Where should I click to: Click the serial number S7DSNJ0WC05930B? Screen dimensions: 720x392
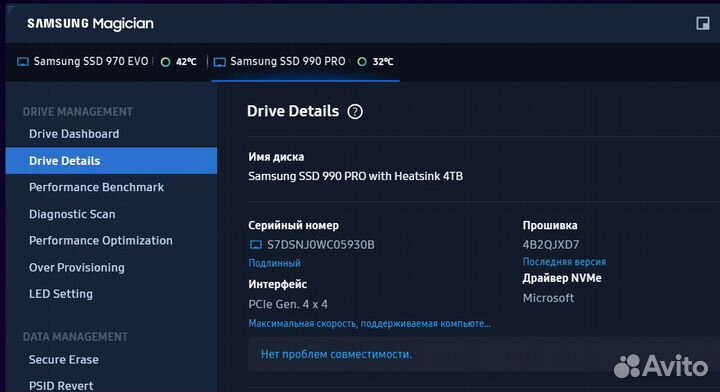coord(321,245)
